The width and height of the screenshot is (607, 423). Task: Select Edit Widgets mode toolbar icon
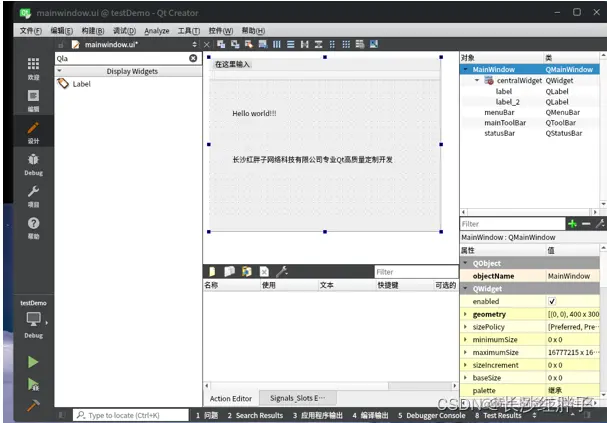click(221, 44)
